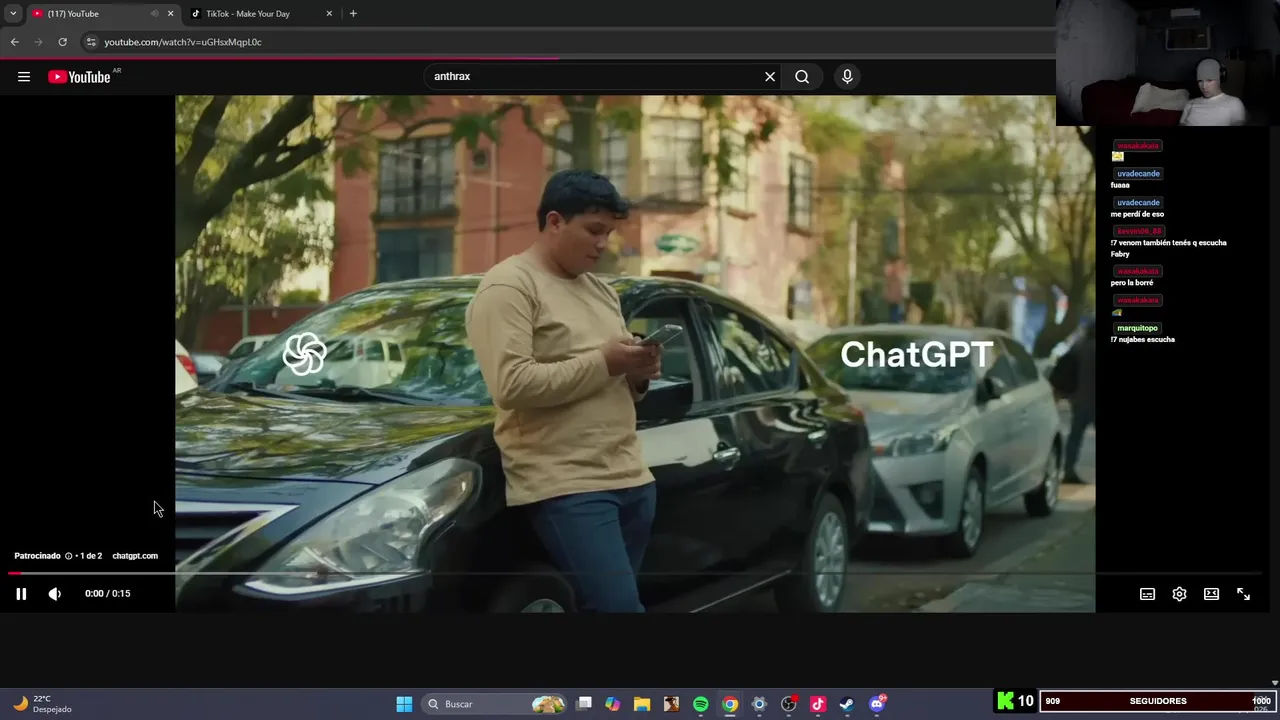Image resolution: width=1280 pixels, height=720 pixels.
Task: Open Steam from the taskbar
Action: coord(847,704)
